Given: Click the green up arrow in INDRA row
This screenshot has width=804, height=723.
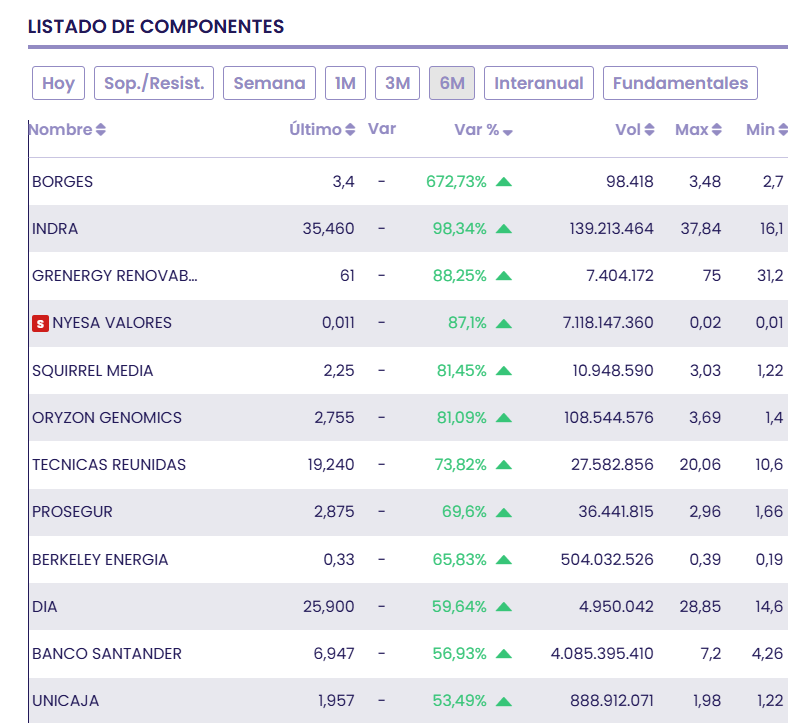Looking at the screenshot, I should coord(504,229).
